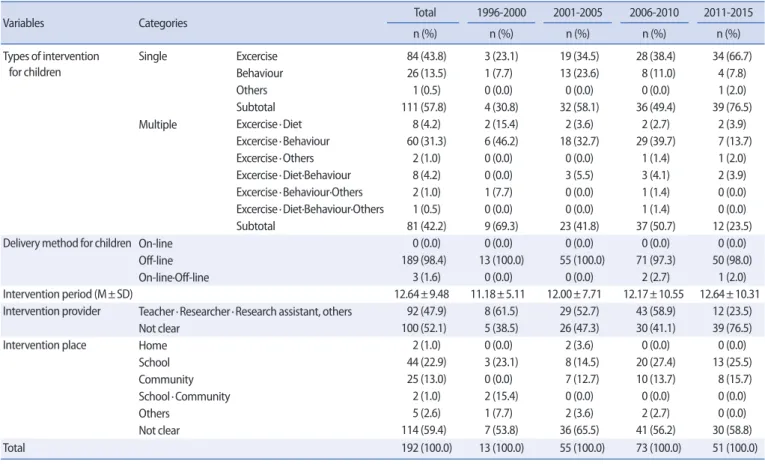The image size is (765, 464).
Task: Select the '73 (100.0)' total for 2006-2010
Action: [658, 448]
